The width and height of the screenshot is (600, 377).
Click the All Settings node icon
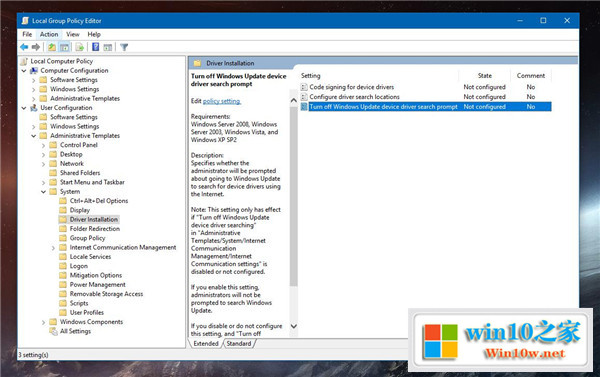[x=54, y=331]
